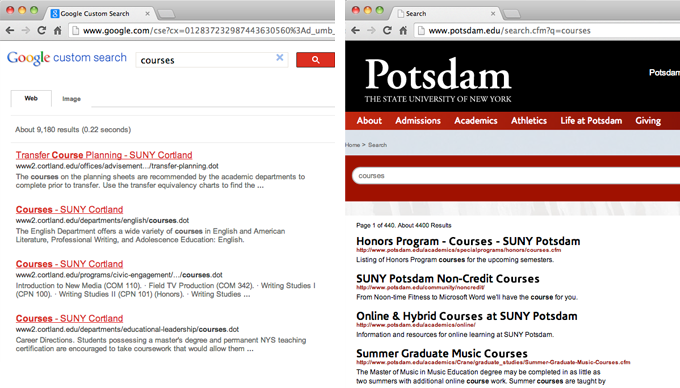Open new tab in Potsdam window
Image resolution: width=680 pixels, height=388 pixels.
click(x=512, y=14)
